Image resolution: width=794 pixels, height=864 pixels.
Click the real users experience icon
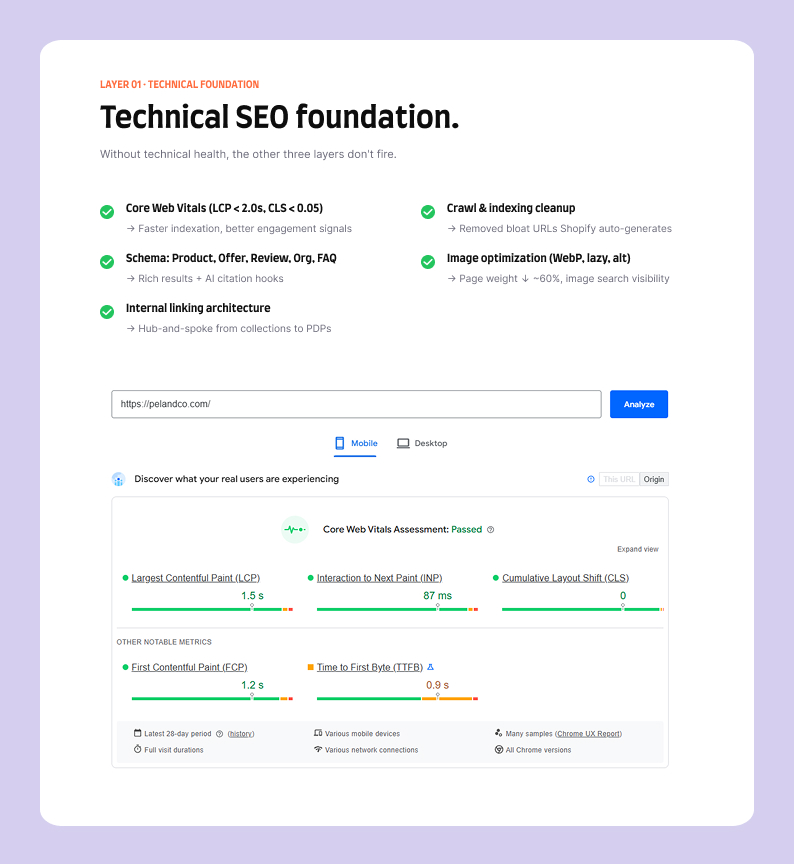pyautogui.click(x=118, y=479)
